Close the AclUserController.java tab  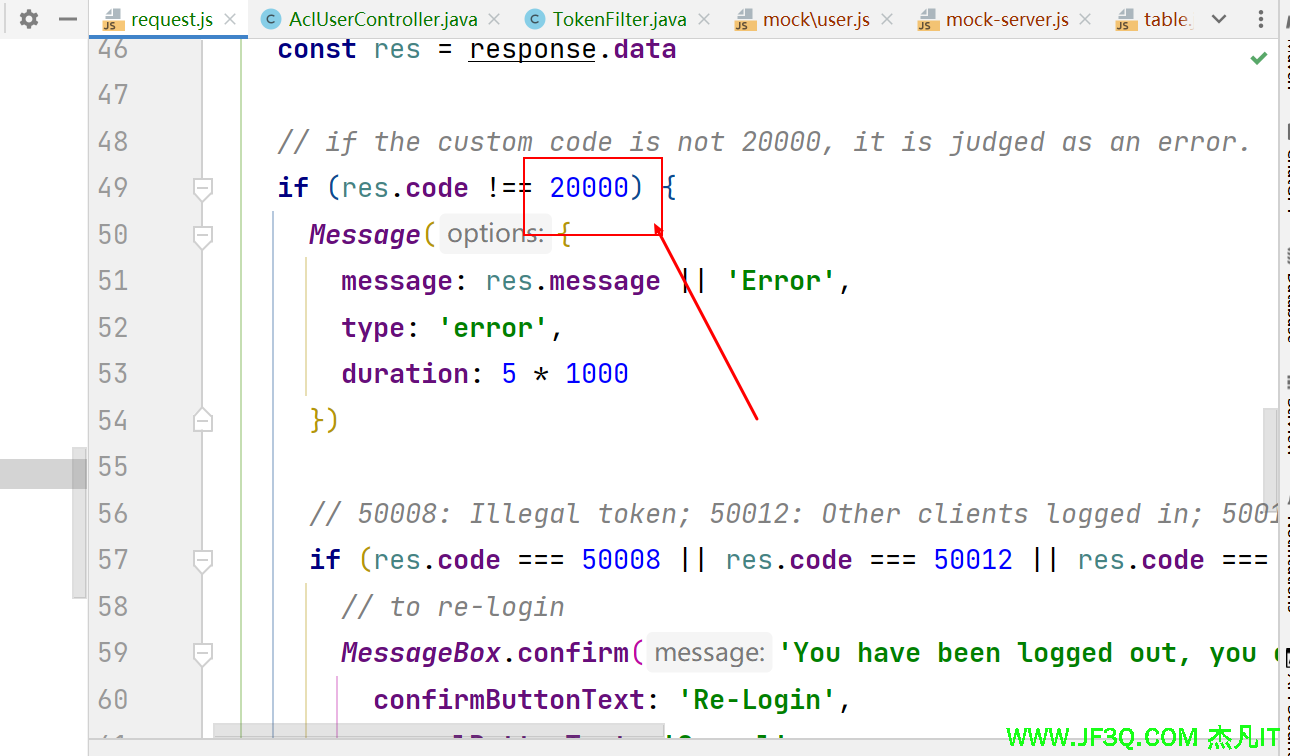[x=495, y=20]
